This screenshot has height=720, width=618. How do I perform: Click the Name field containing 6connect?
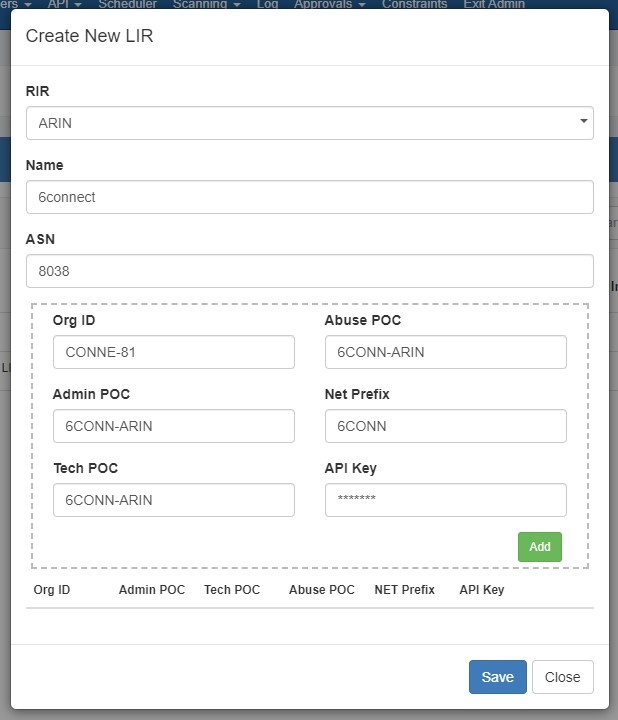pyautogui.click(x=309, y=197)
